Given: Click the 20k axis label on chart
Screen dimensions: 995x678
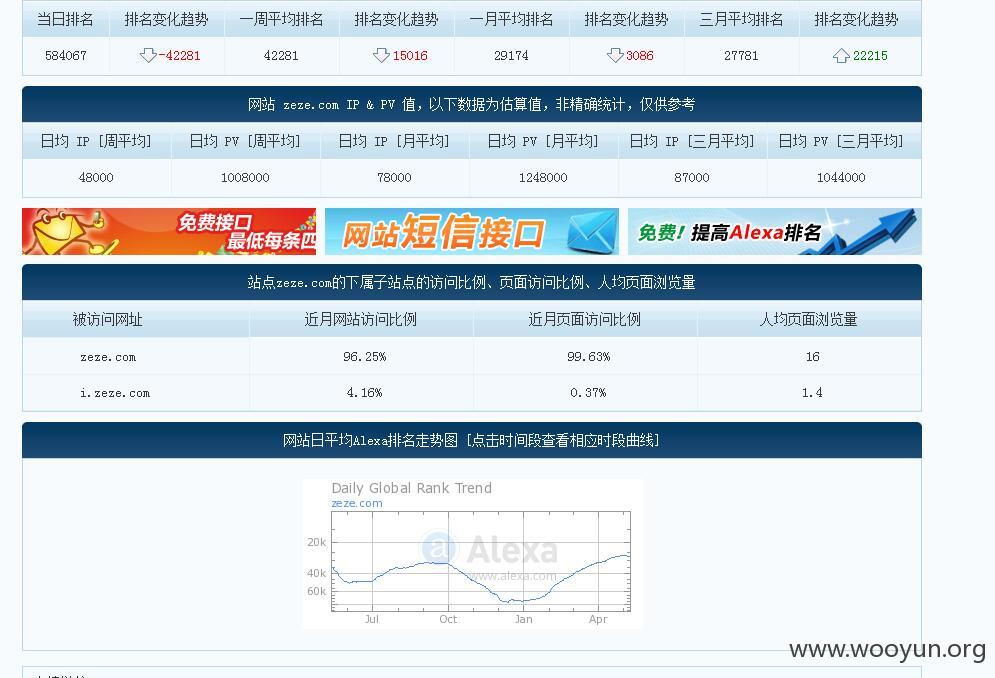Looking at the screenshot, I should [317, 542].
